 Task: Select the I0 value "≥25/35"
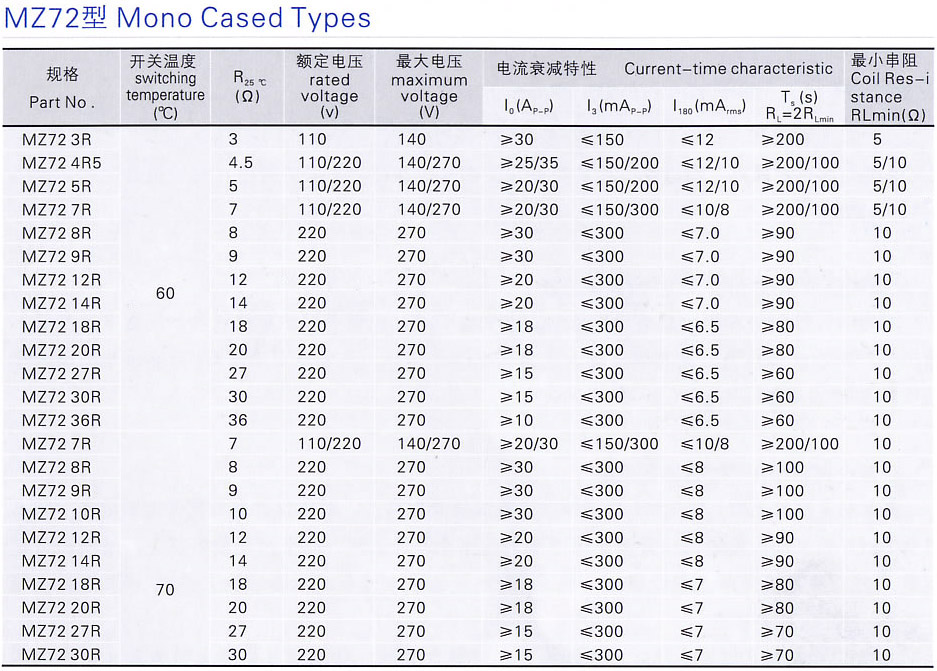pyautogui.click(x=529, y=163)
